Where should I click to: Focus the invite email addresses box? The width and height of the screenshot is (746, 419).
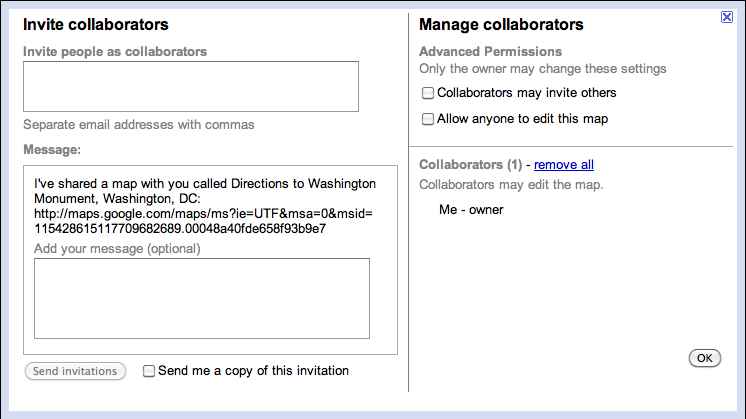[191, 87]
